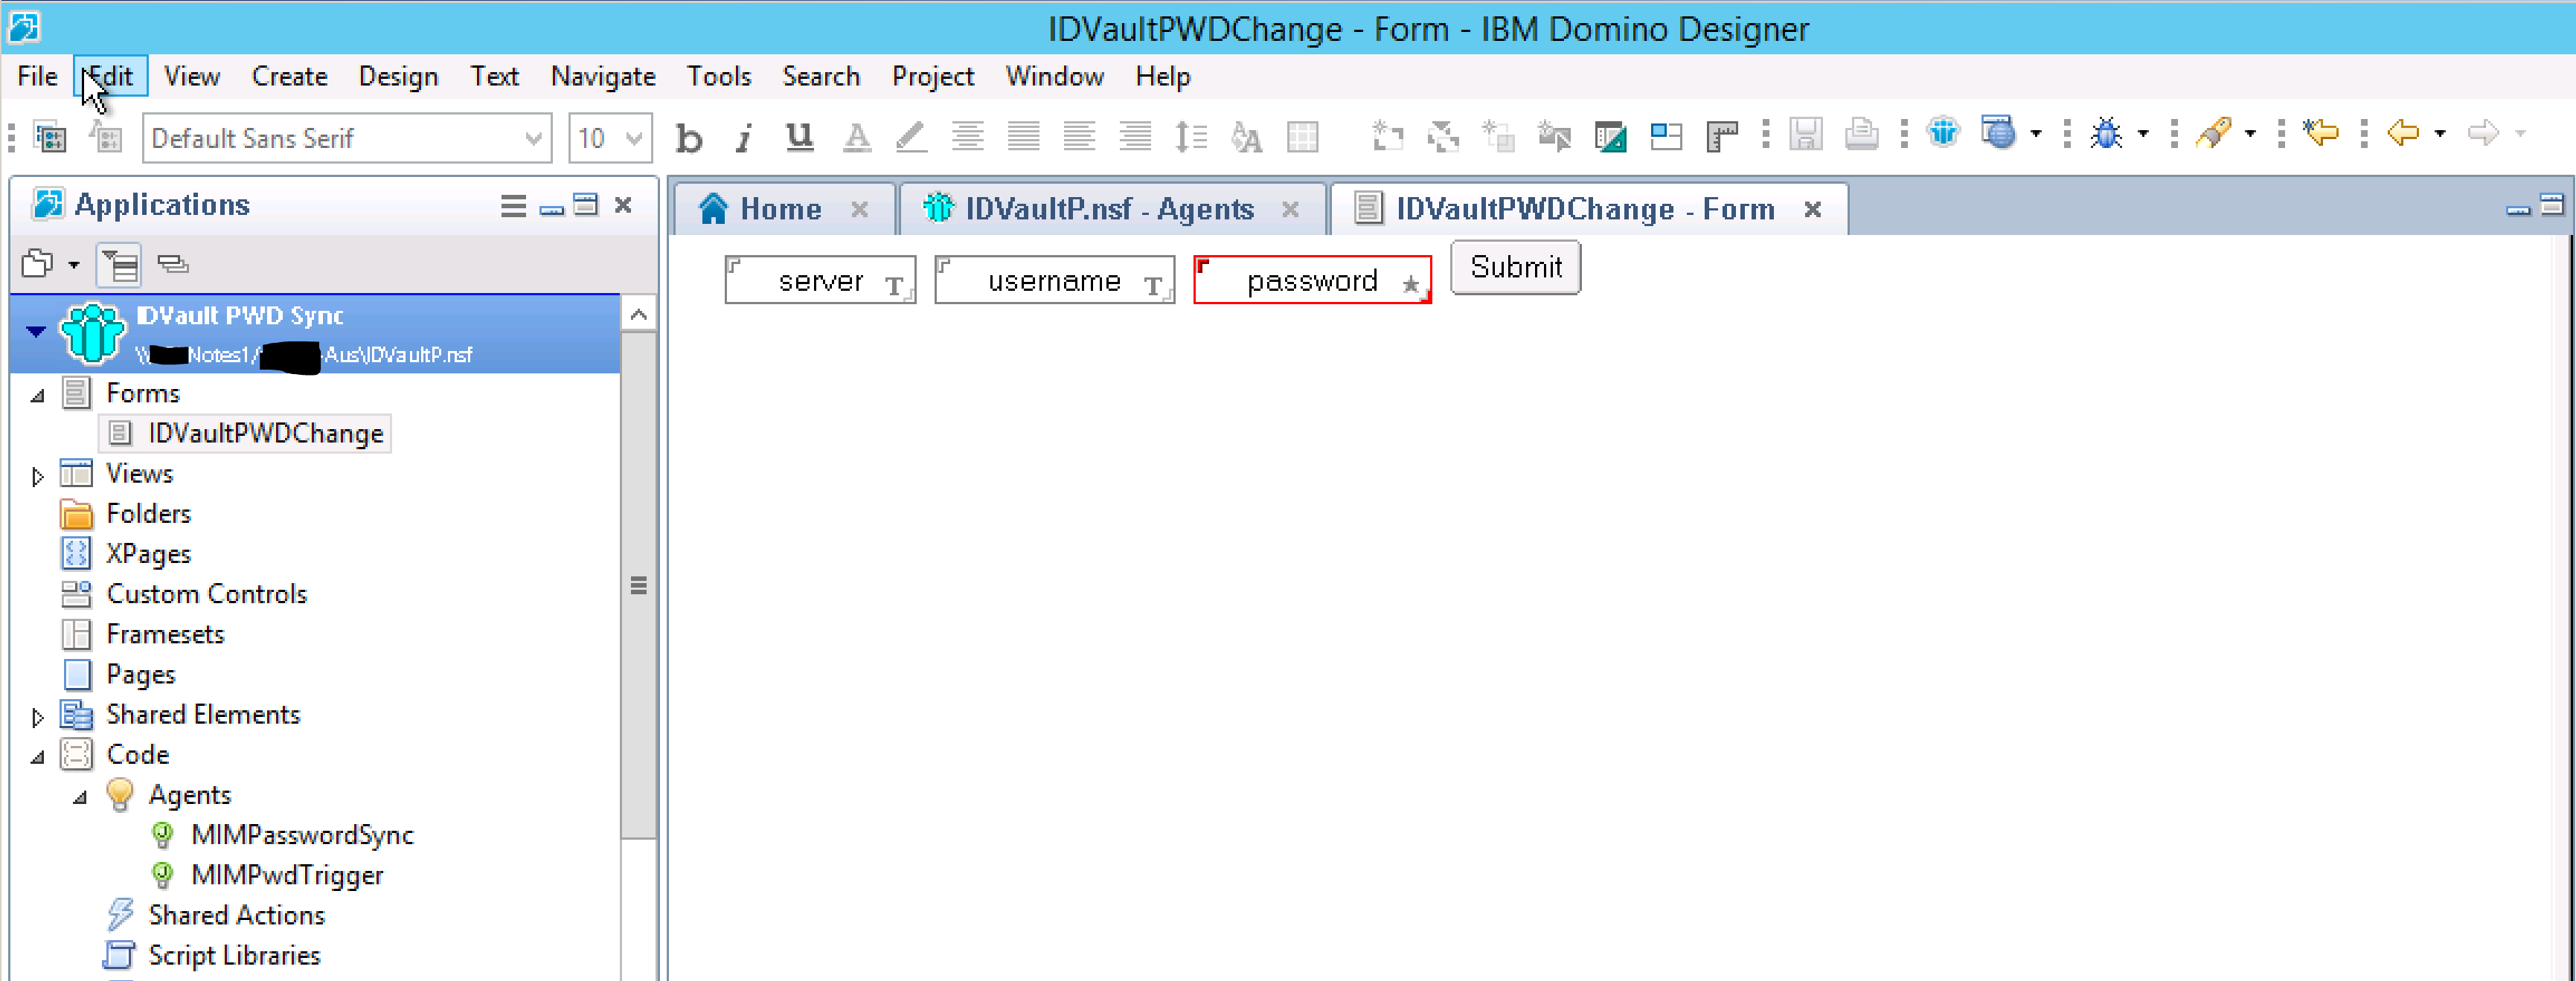Click the password field on the form
The height and width of the screenshot is (981, 2576).
[x=1311, y=281]
